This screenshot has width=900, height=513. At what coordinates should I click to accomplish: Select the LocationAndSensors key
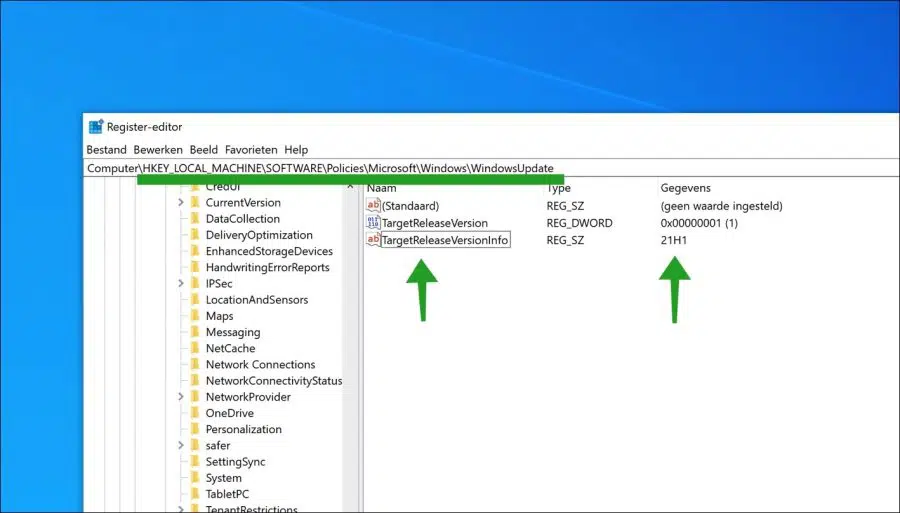[257, 300]
